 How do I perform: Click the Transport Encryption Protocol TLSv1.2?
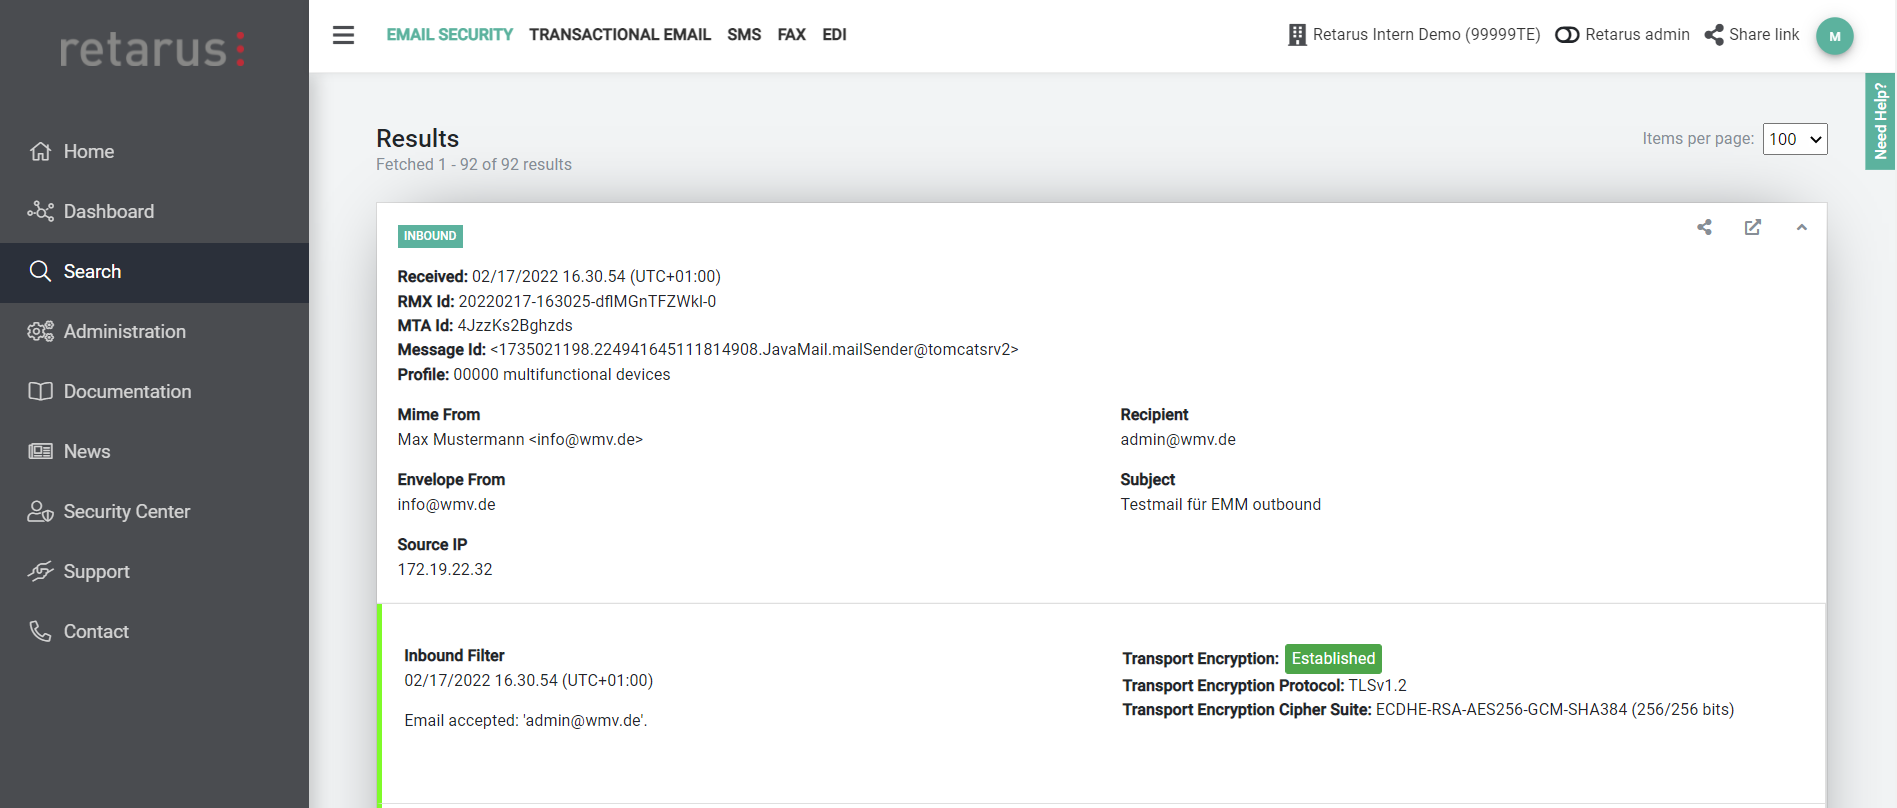(1377, 686)
